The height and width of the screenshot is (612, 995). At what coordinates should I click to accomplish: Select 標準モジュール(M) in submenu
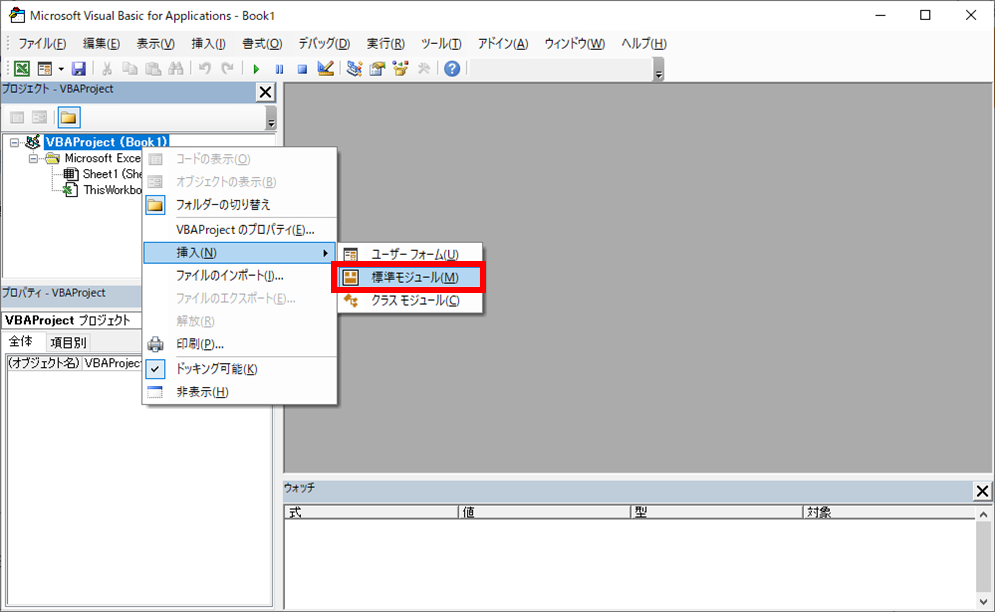[410, 277]
